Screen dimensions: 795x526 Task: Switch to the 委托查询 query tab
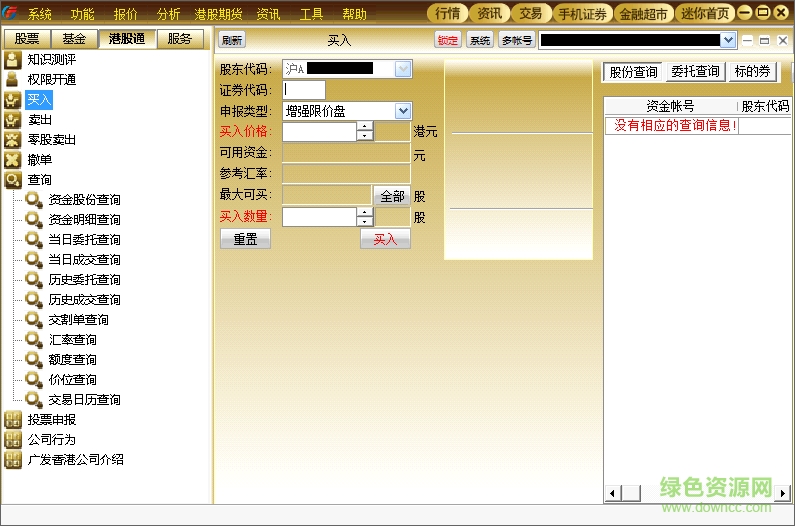[x=695, y=72]
